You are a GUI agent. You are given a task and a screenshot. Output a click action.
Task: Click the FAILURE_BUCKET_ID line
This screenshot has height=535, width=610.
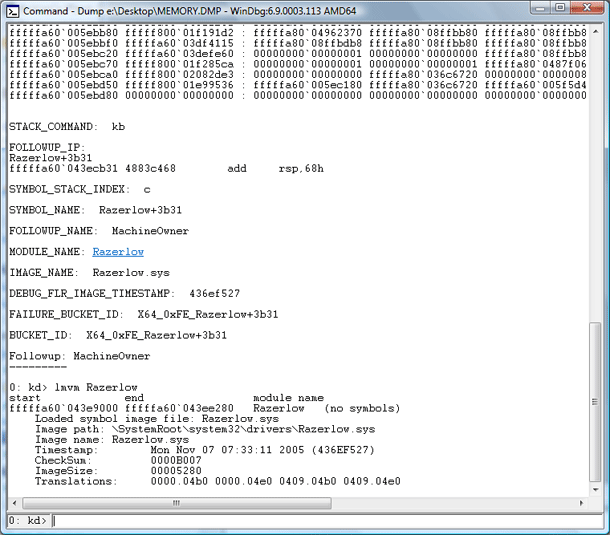[144, 314]
